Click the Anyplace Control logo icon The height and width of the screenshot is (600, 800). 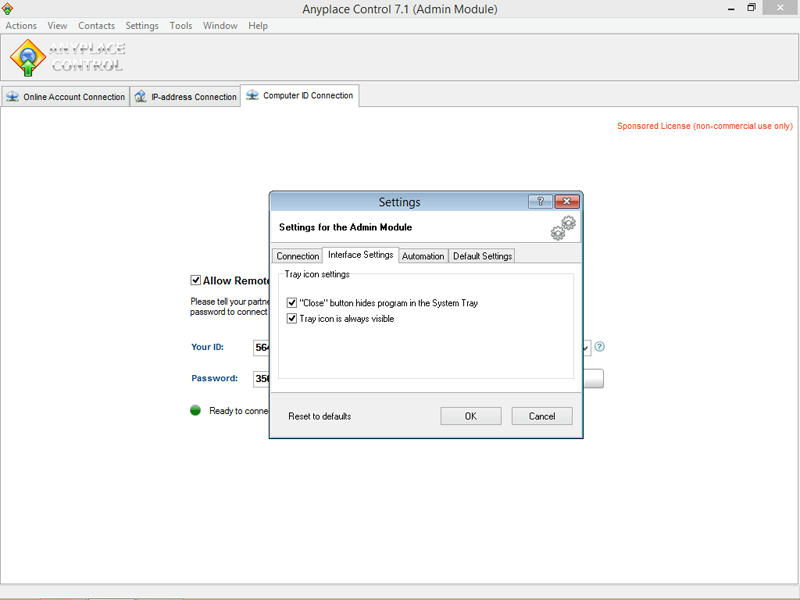click(28, 58)
